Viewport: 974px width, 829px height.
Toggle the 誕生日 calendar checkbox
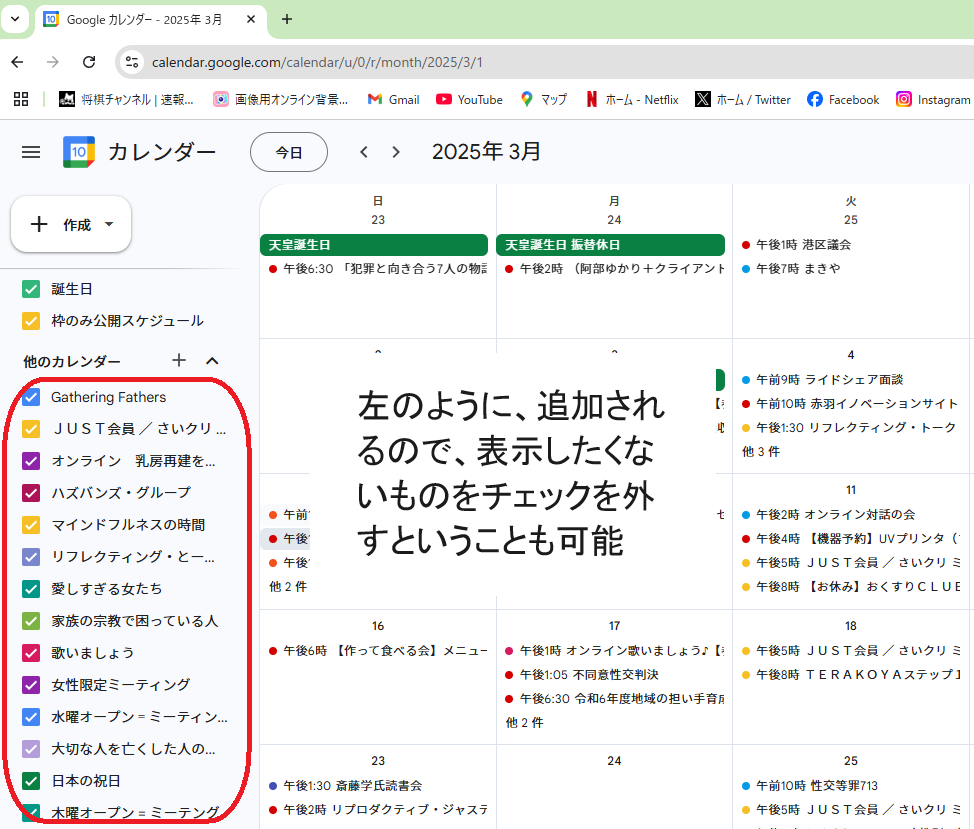click(31, 289)
